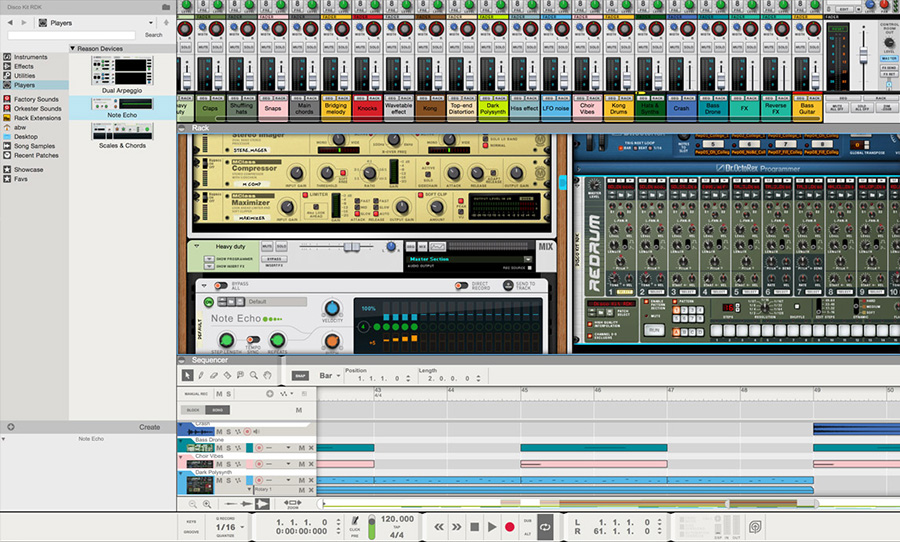Select Song Samples in browser sidebar
Viewport: 900px width, 542px height.
[34, 146]
